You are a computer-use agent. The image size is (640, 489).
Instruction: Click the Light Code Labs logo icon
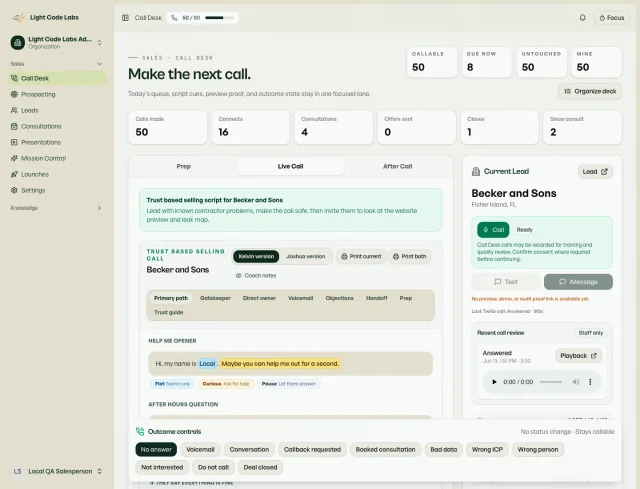pyautogui.click(x=18, y=18)
